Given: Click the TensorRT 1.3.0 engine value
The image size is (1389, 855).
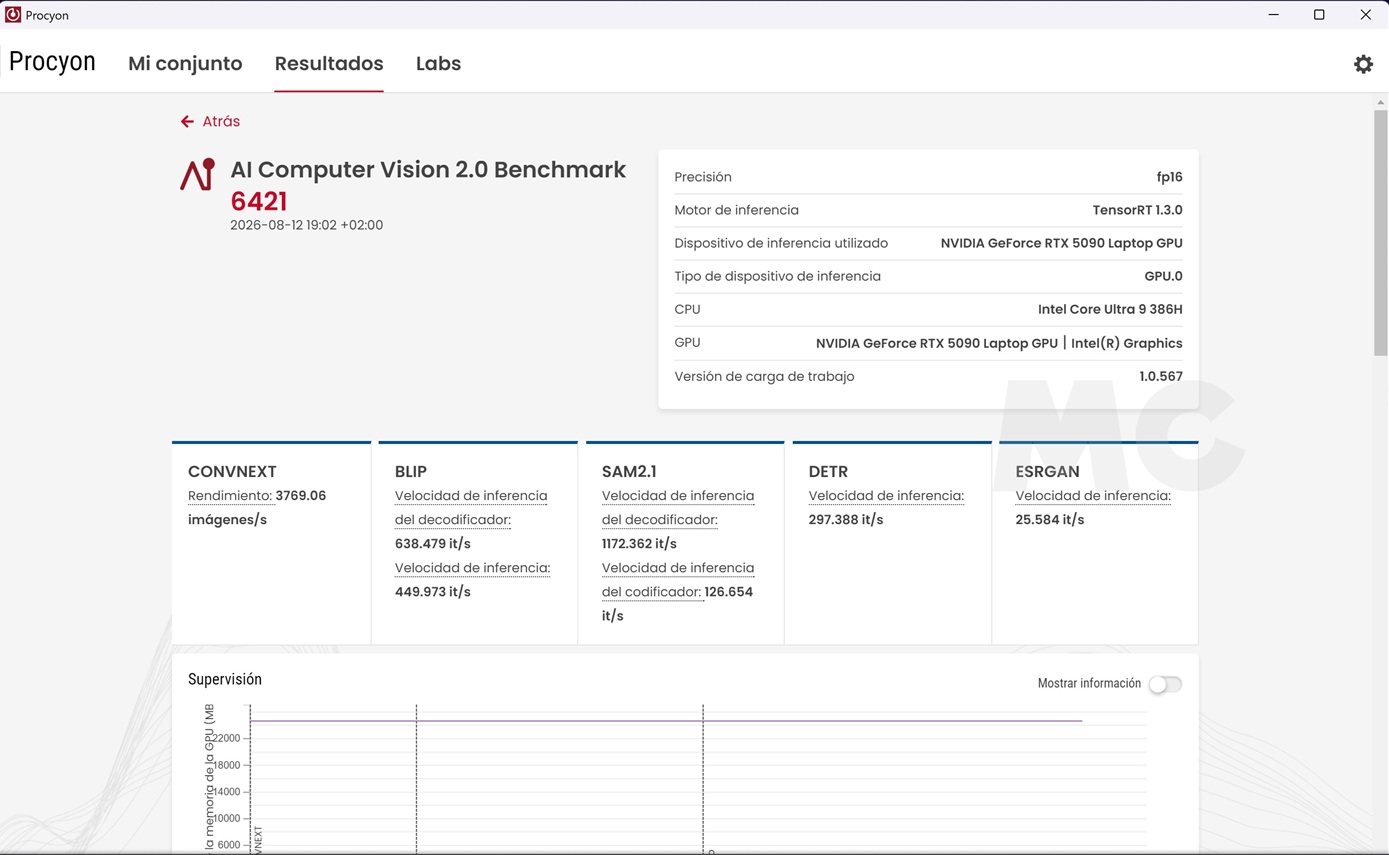Looking at the screenshot, I should [1138, 210].
